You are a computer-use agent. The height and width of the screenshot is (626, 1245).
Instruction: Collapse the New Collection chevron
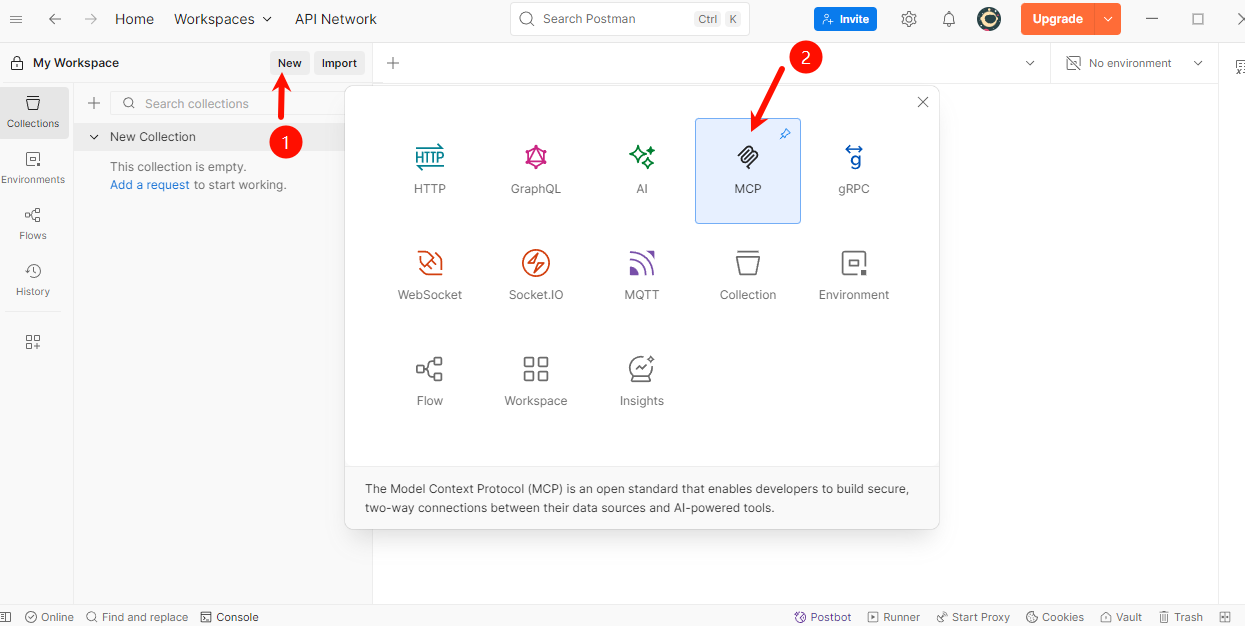(x=94, y=137)
